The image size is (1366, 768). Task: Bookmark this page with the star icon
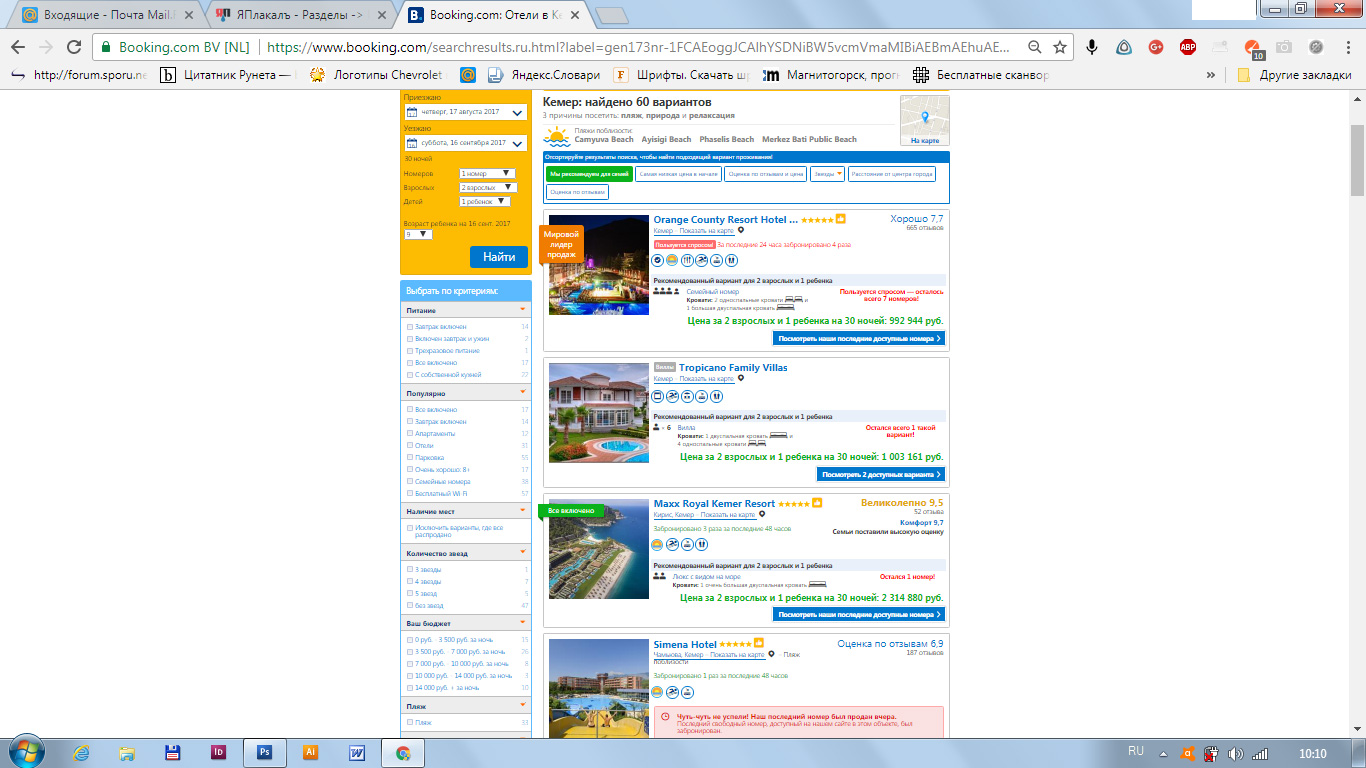click(1060, 47)
